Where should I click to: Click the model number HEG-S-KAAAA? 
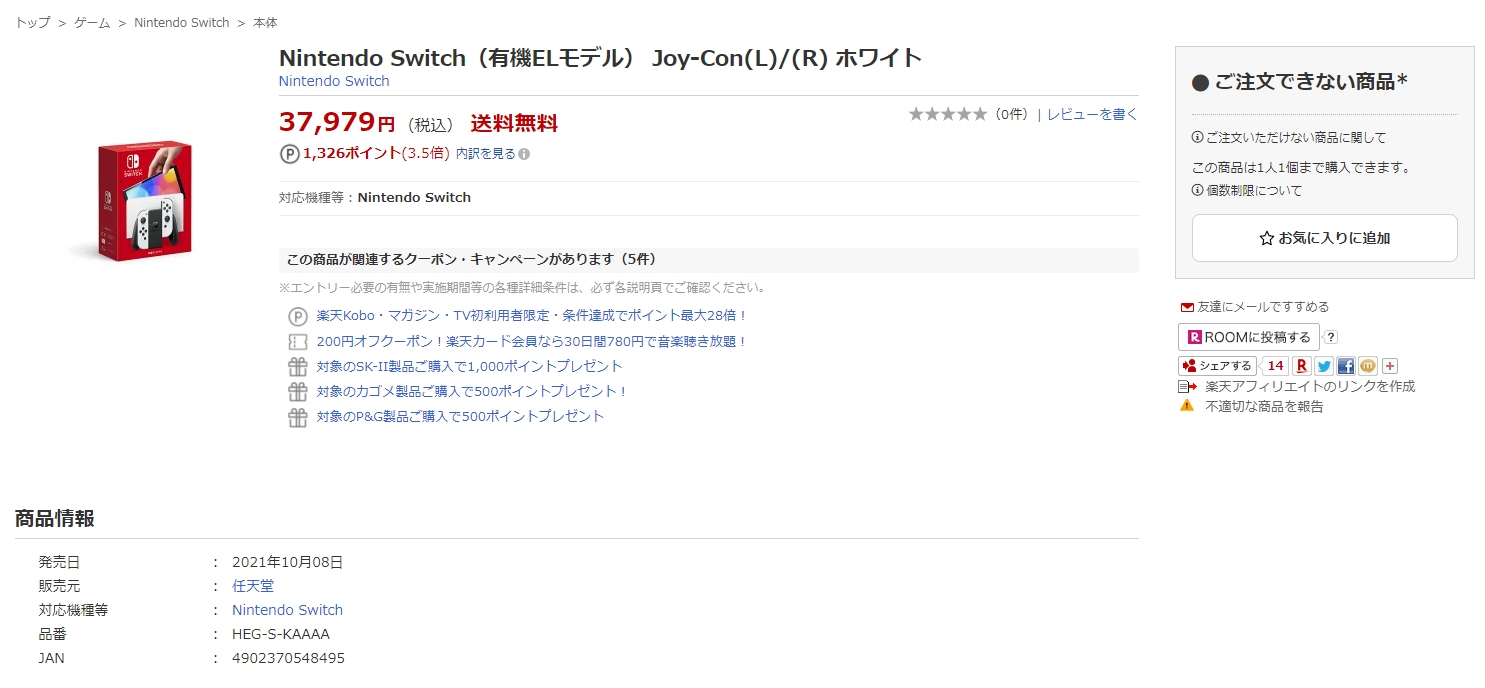[281, 634]
